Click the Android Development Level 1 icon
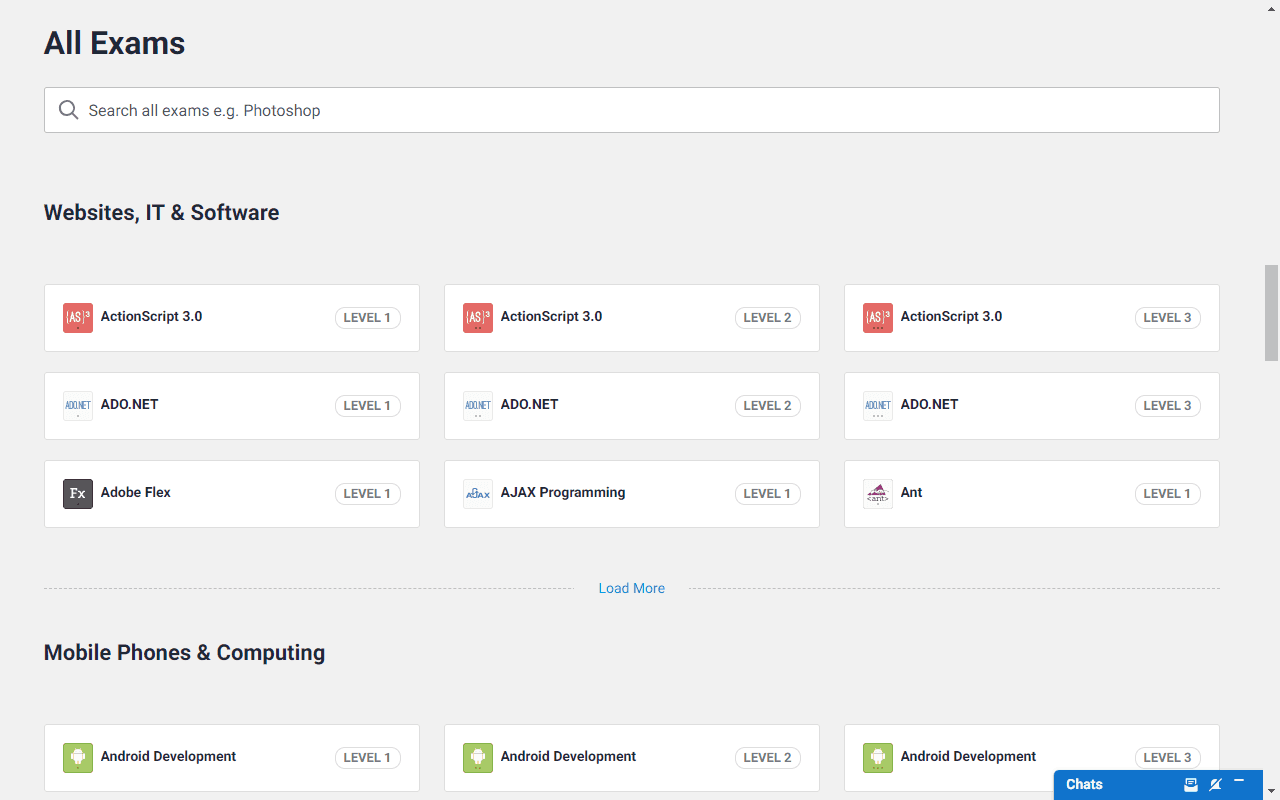 [78, 758]
